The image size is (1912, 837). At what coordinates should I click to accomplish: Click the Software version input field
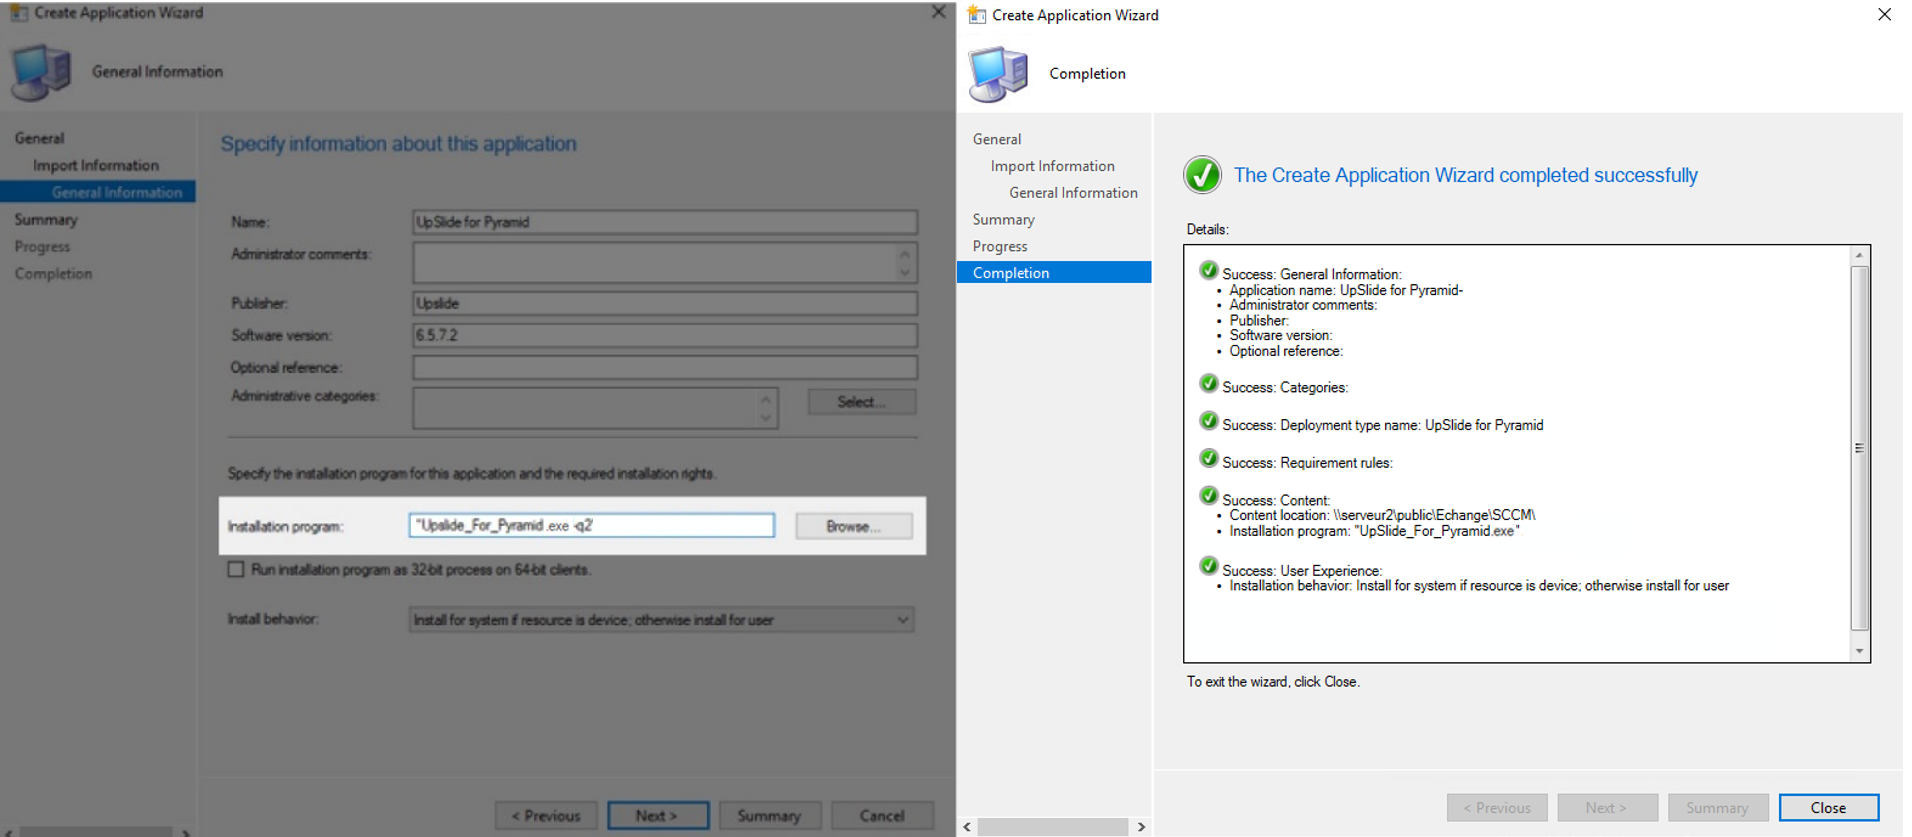pyautogui.click(x=665, y=335)
